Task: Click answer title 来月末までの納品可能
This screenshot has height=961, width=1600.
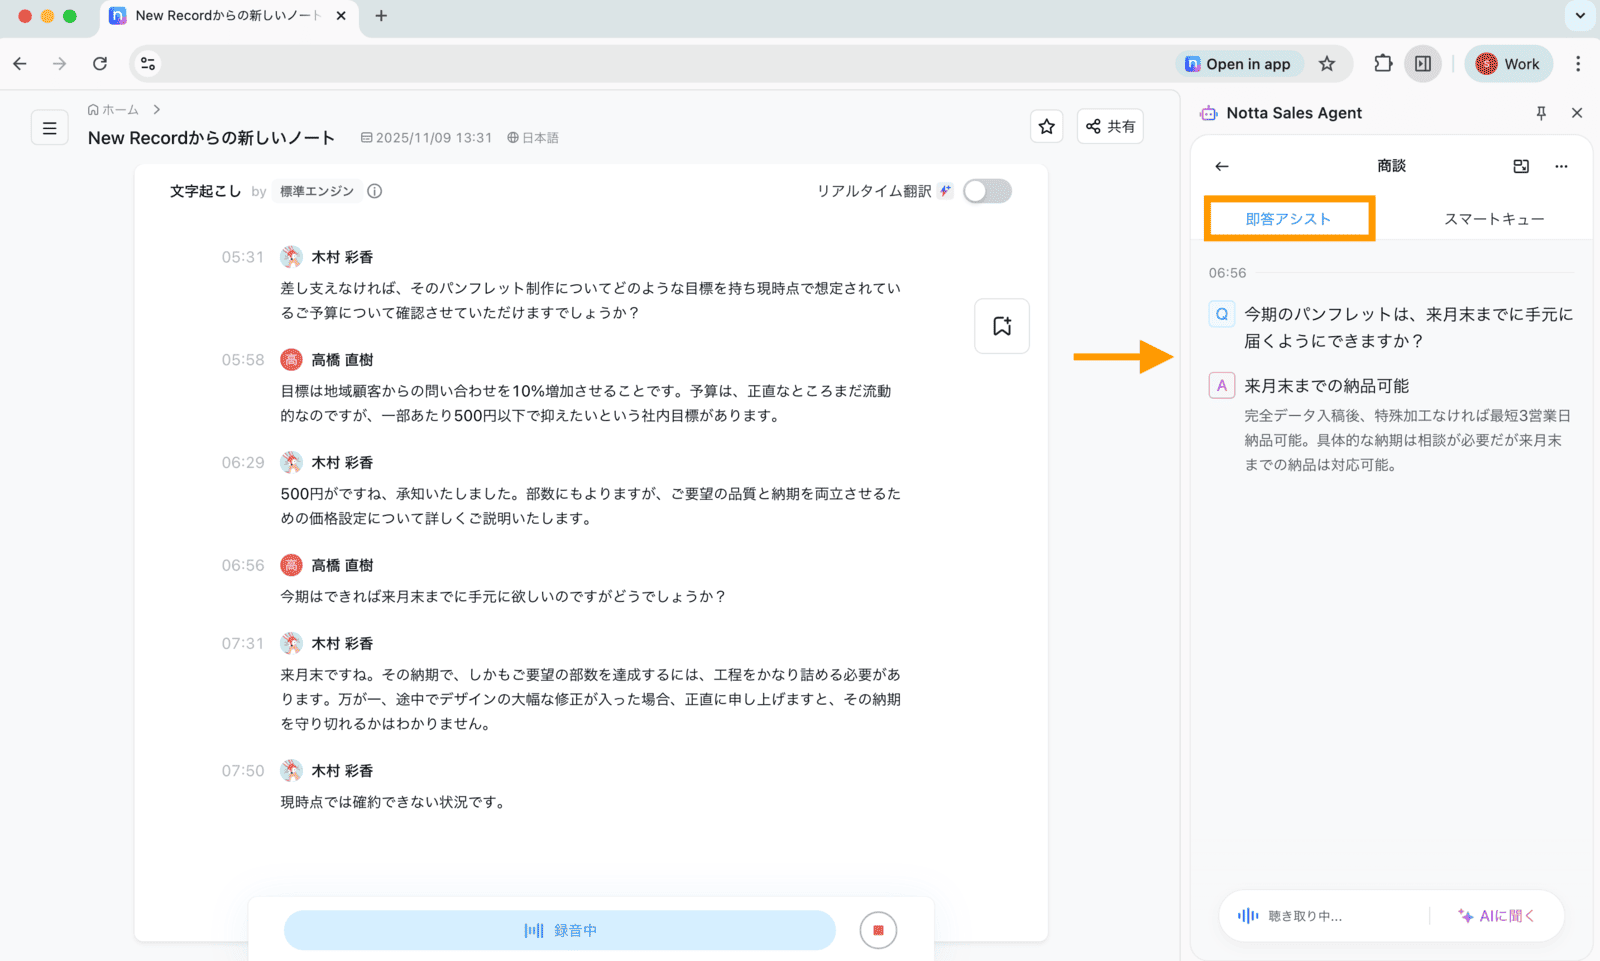Action: tap(1327, 386)
